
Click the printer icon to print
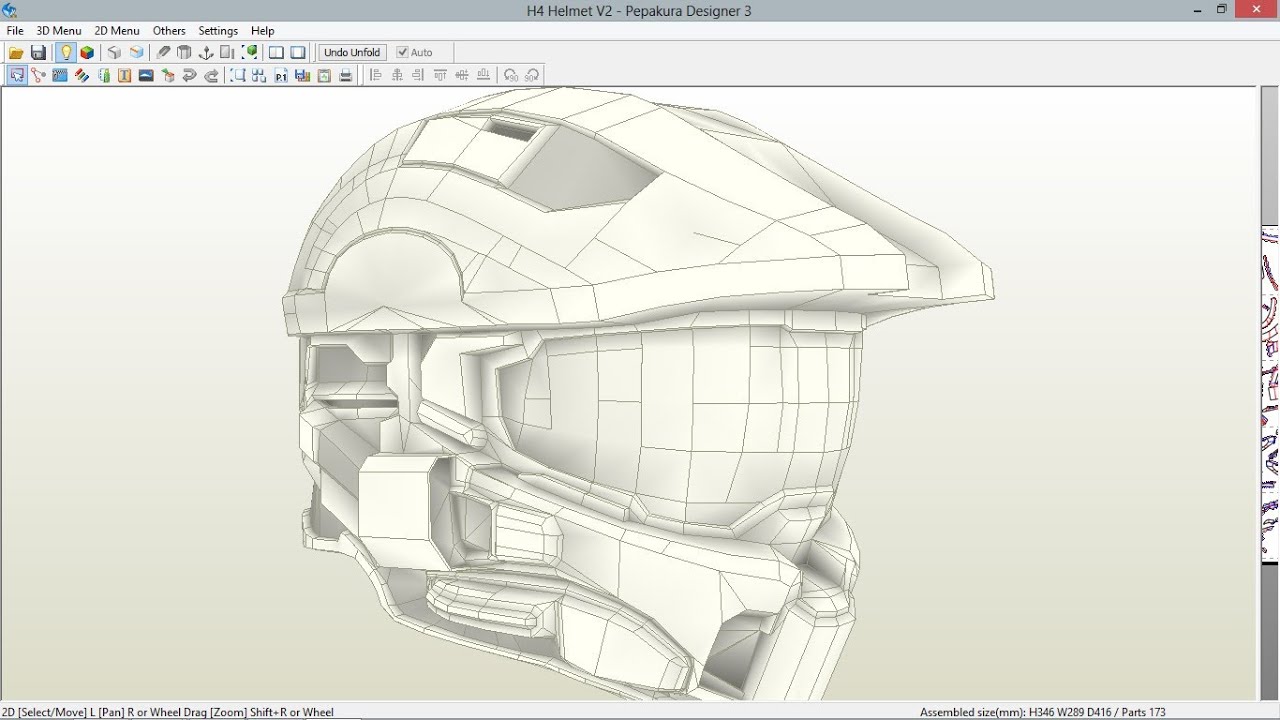[x=346, y=75]
